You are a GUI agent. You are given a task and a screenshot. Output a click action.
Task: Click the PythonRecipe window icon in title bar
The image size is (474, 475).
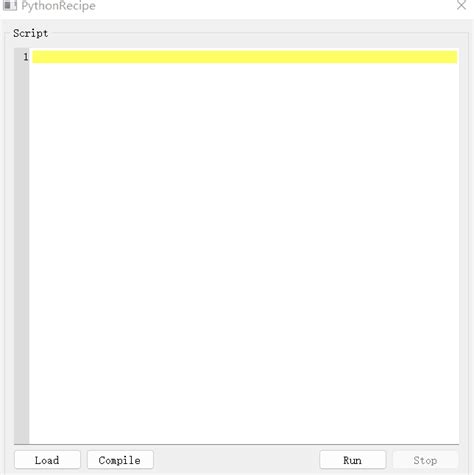(10, 5)
